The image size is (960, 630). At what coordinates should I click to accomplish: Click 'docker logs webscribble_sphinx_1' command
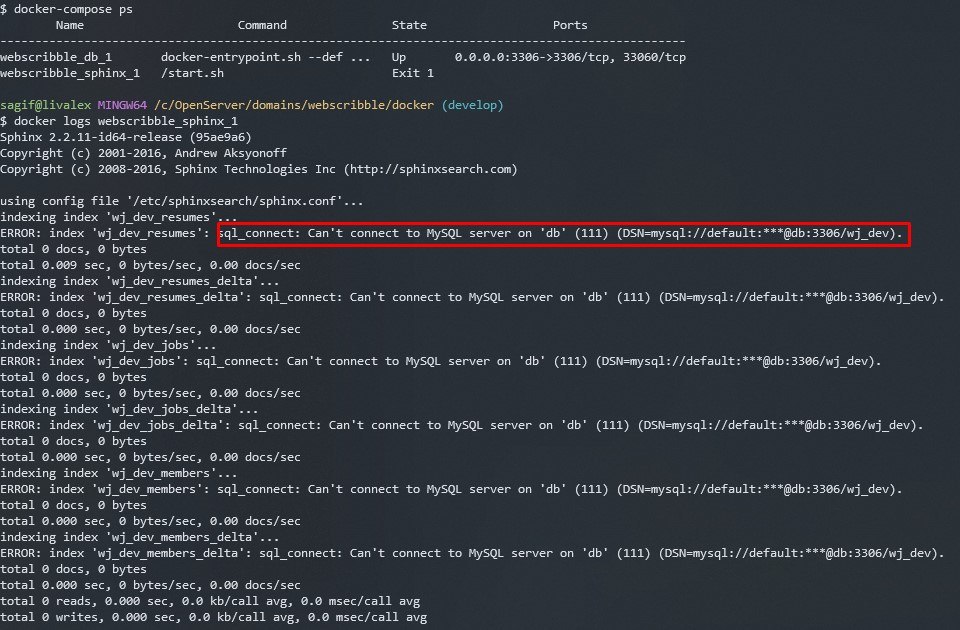coord(126,121)
